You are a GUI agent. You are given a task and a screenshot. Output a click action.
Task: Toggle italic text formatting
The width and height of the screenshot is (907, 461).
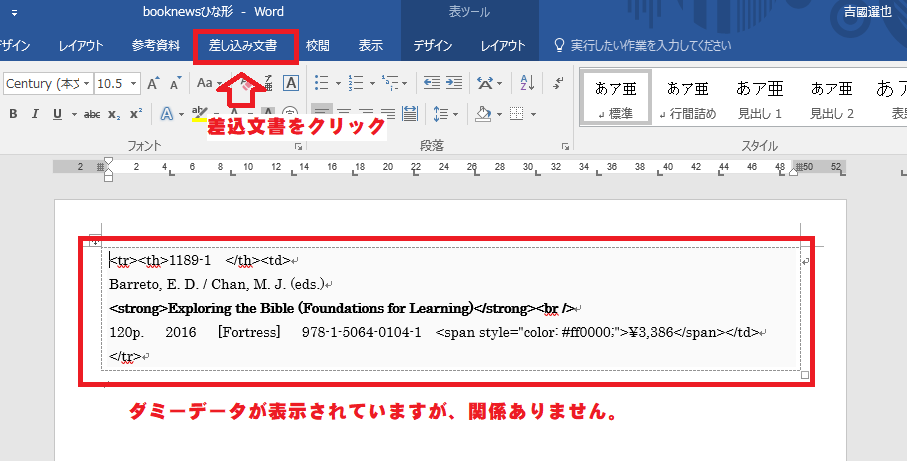click(x=37, y=113)
